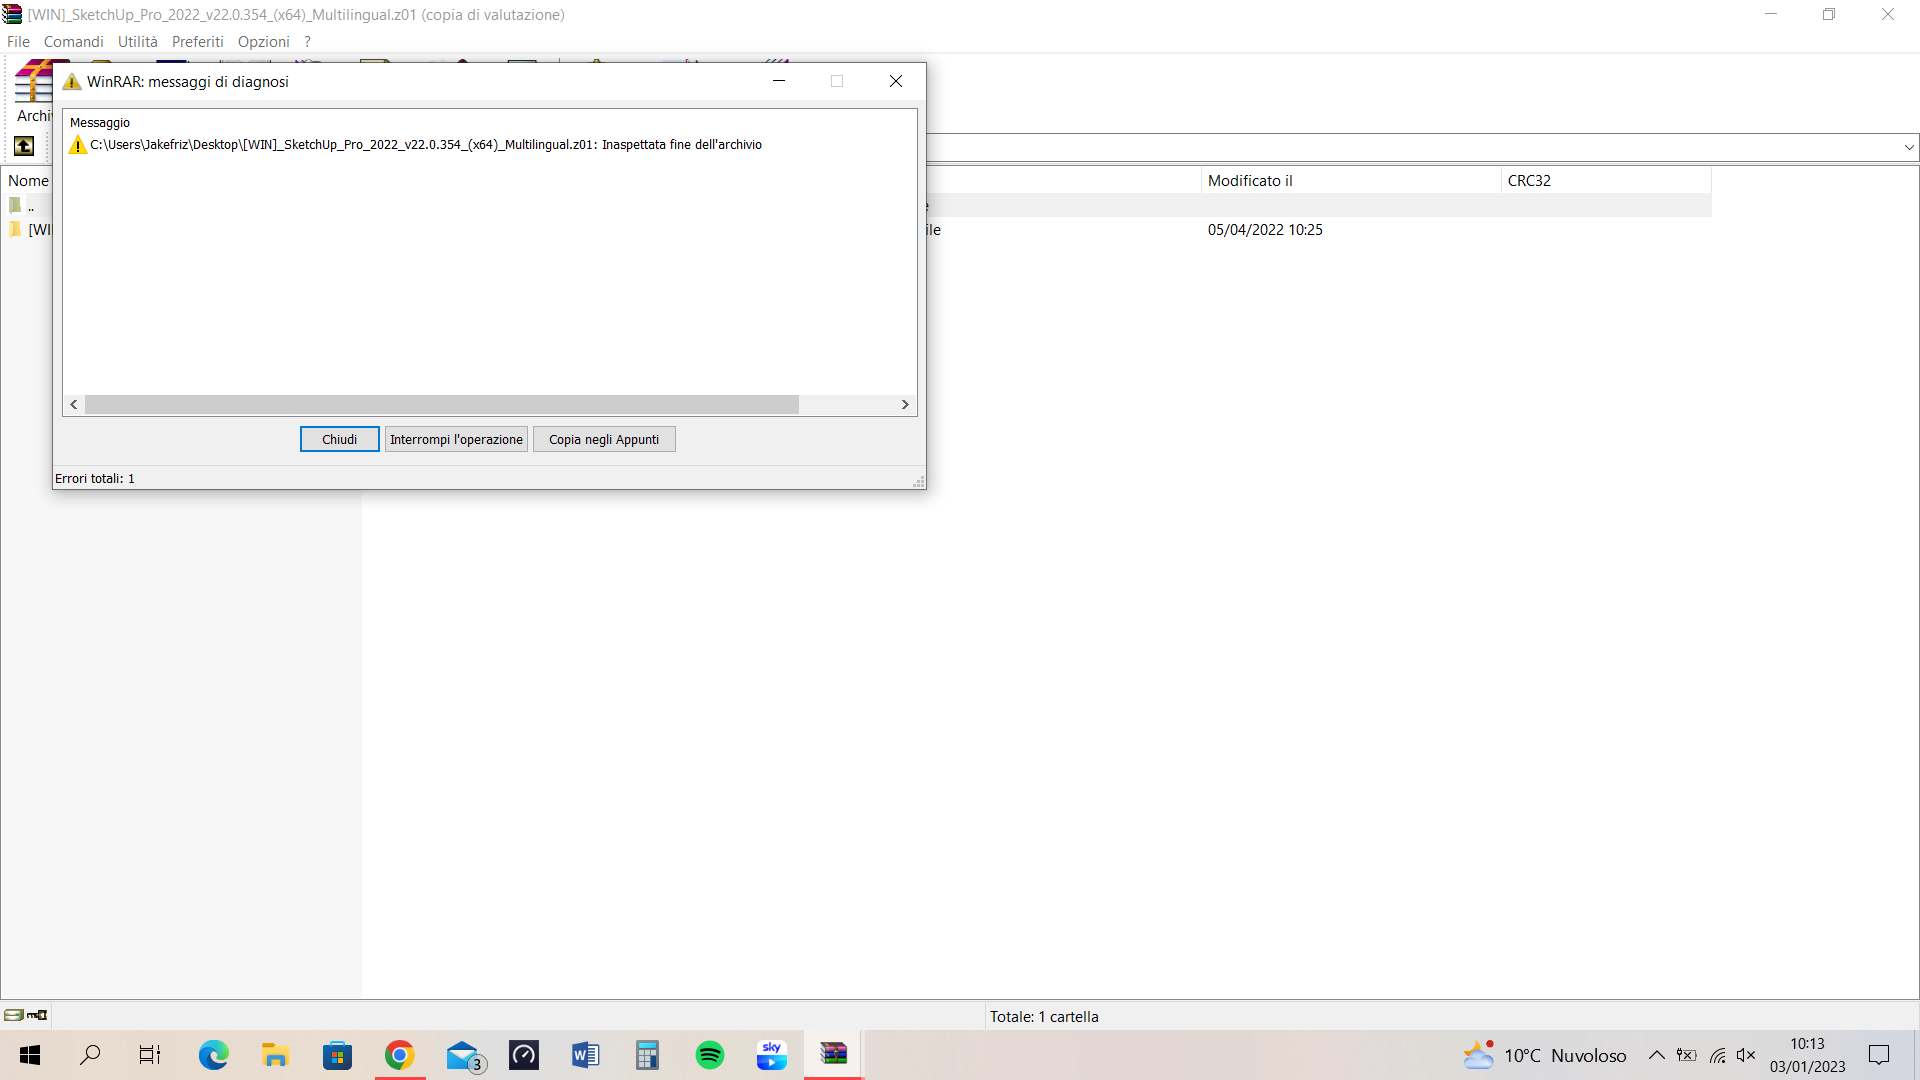The image size is (1920, 1080).
Task: Launch Microsoft Edge from the taskbar
Action: [x=213, y=1055]
